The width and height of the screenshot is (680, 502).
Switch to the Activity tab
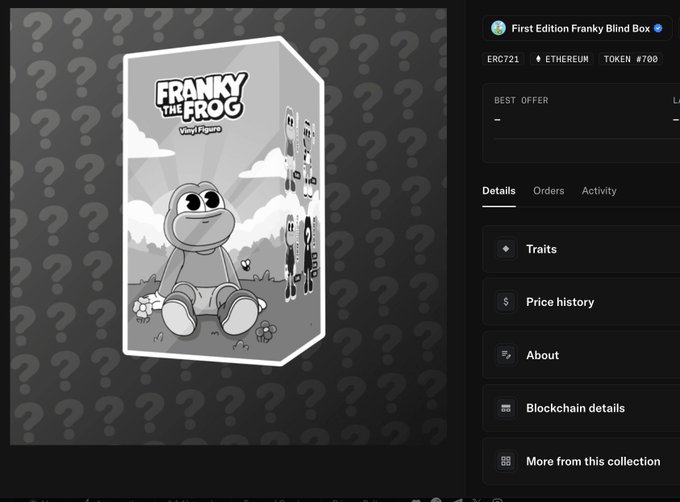pos(599,191)
